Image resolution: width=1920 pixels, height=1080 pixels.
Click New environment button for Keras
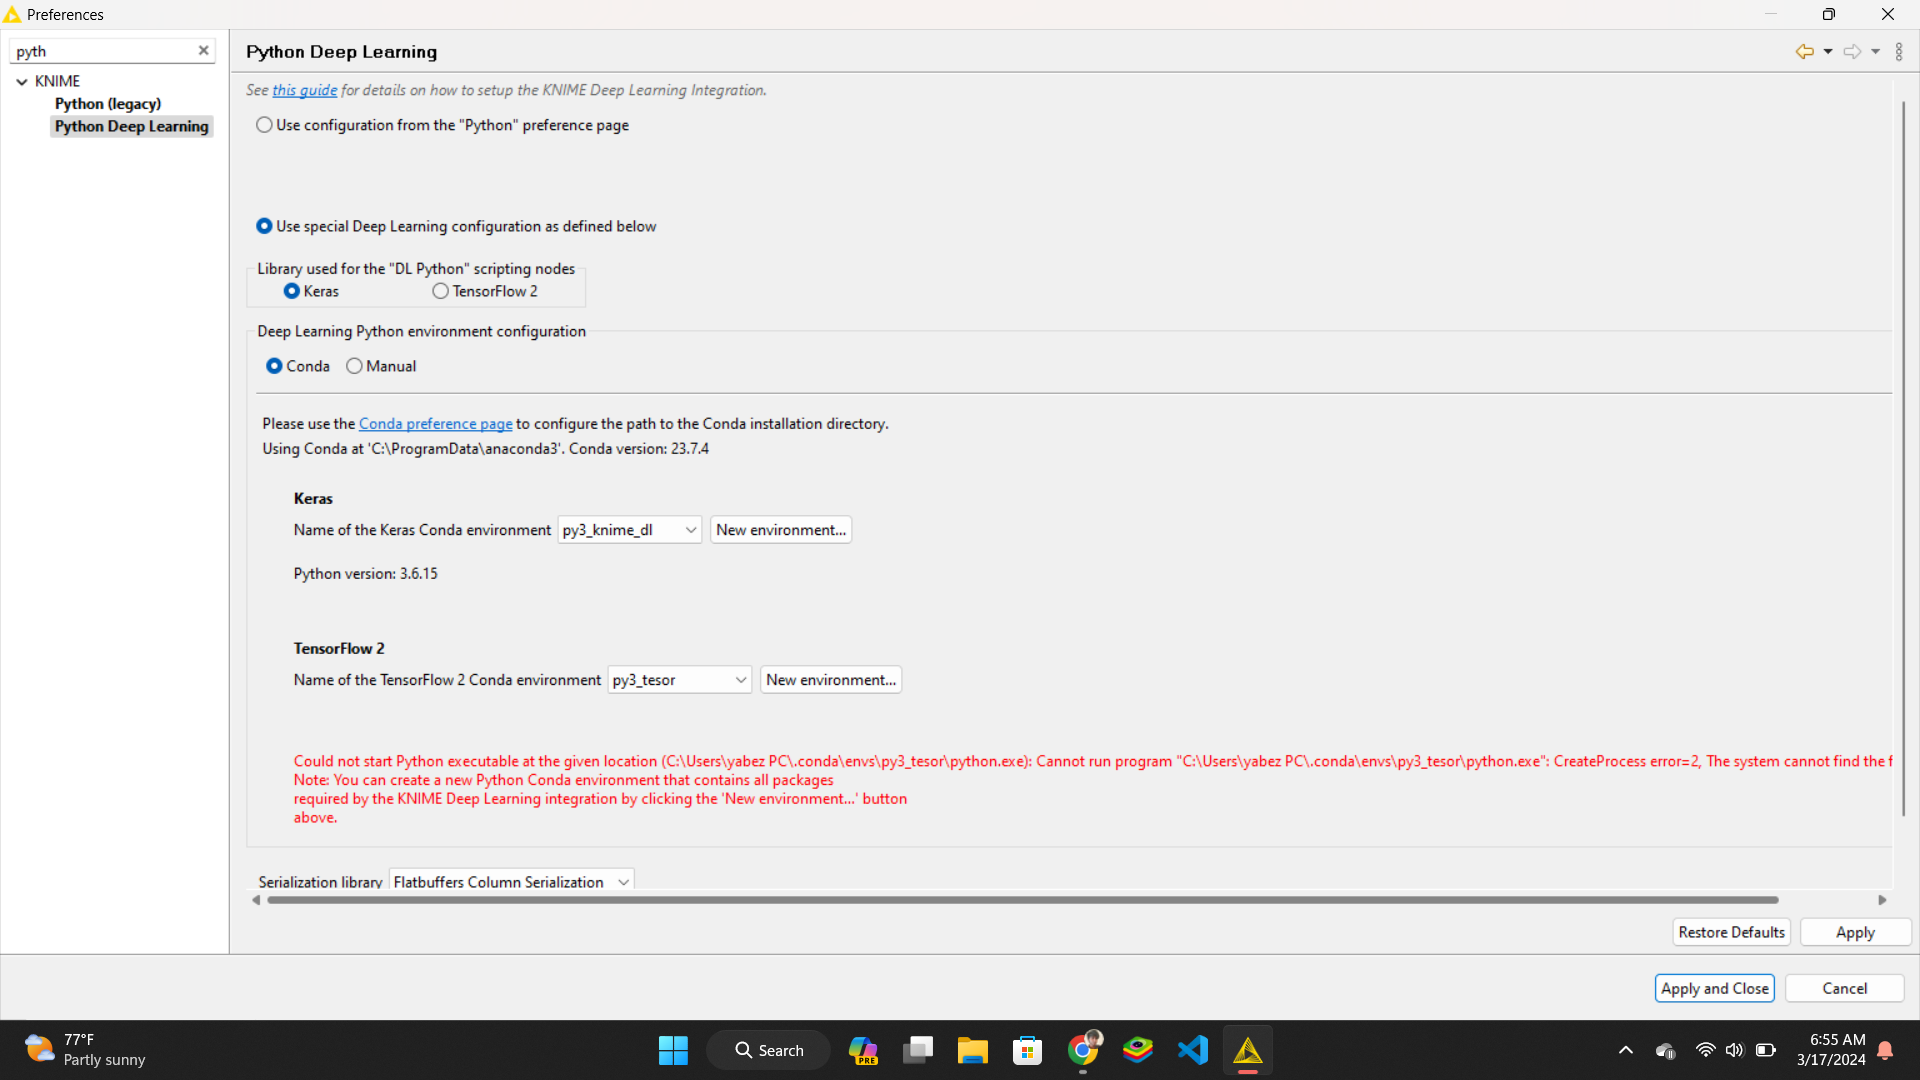(x=781, y=530)
